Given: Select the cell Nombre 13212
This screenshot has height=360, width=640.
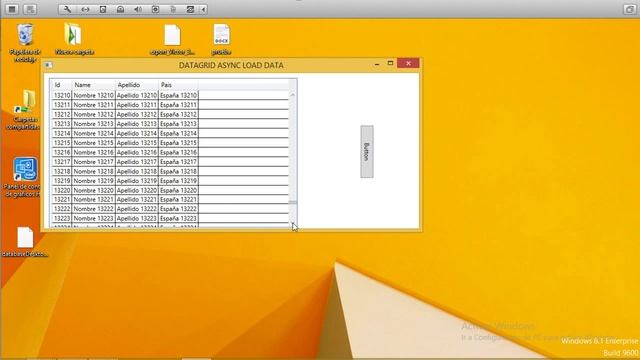Looking at the screenshot, I should coord(93,114).
